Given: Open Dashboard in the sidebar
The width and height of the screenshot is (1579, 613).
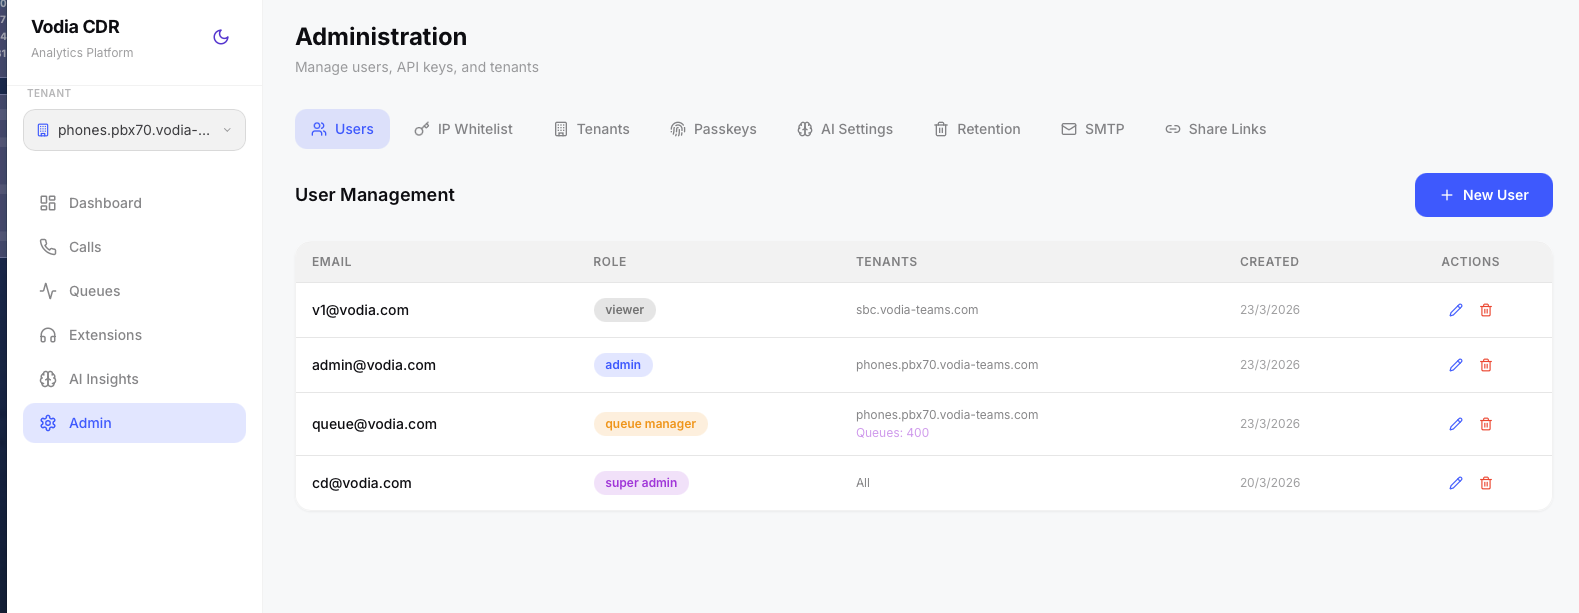Looking at the screenshot, I should [x=105, y=203].
